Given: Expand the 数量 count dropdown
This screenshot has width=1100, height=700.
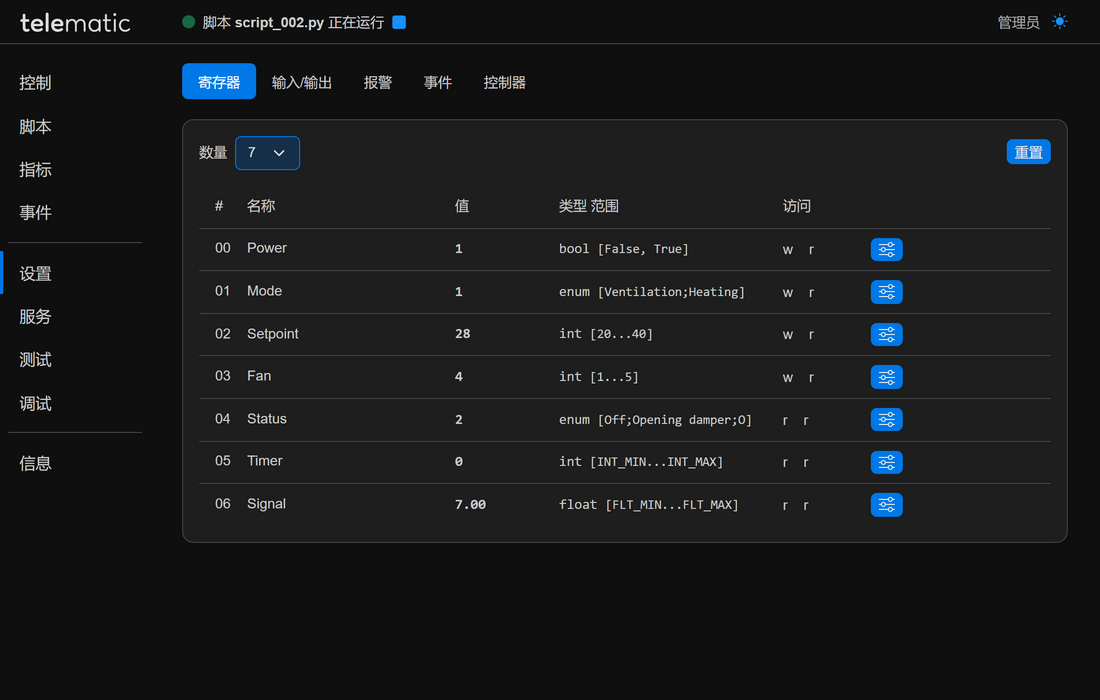Looking at the screenshot, I should point(267,153).
